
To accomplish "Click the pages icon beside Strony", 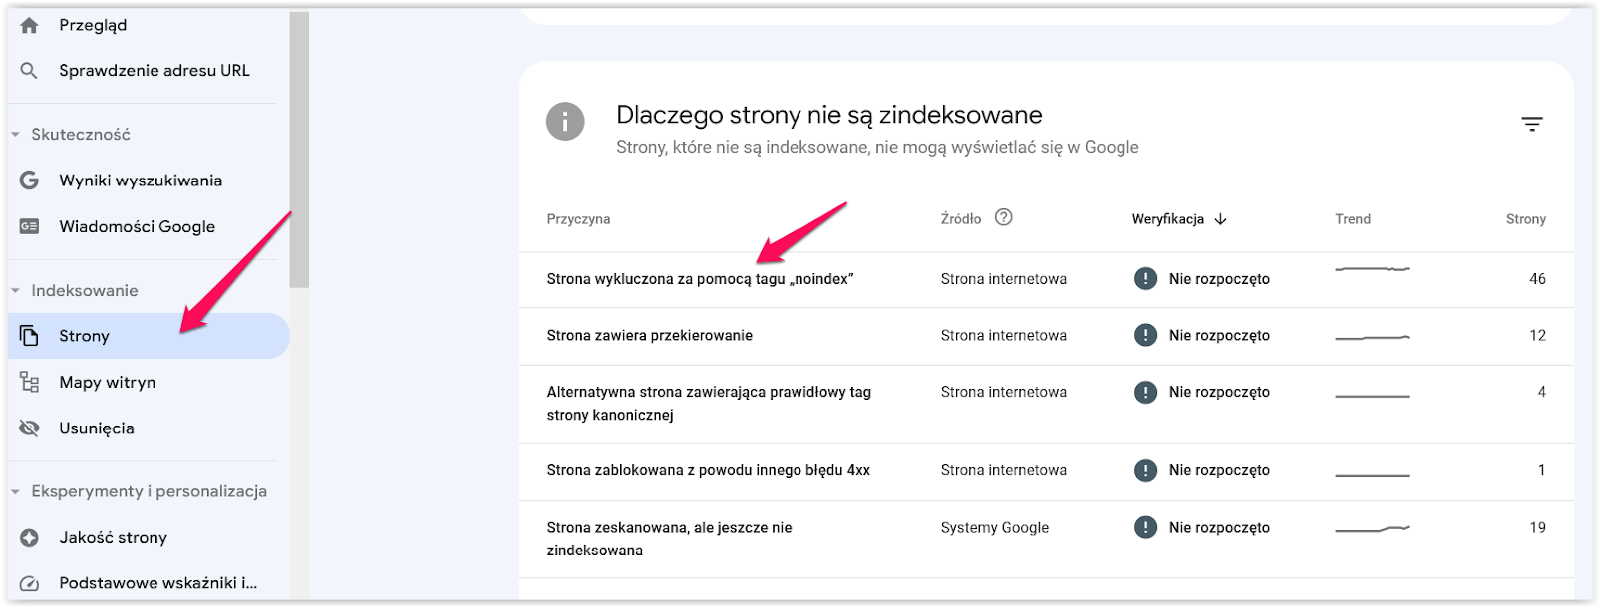I will click(29, 336).
